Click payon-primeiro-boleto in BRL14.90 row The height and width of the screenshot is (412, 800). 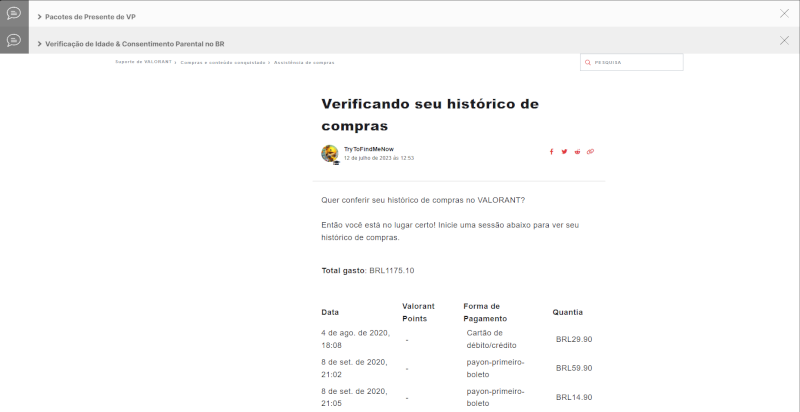pyautogui.click(x=495, y=397)
